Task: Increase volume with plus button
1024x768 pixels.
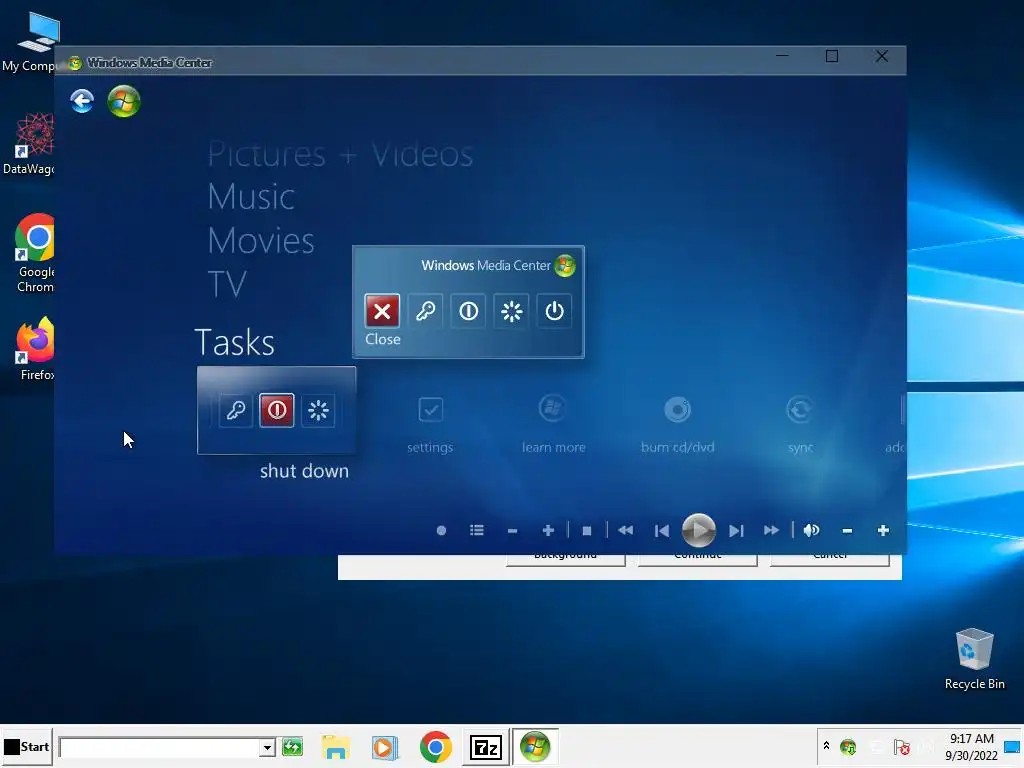Action: [884, 531]
